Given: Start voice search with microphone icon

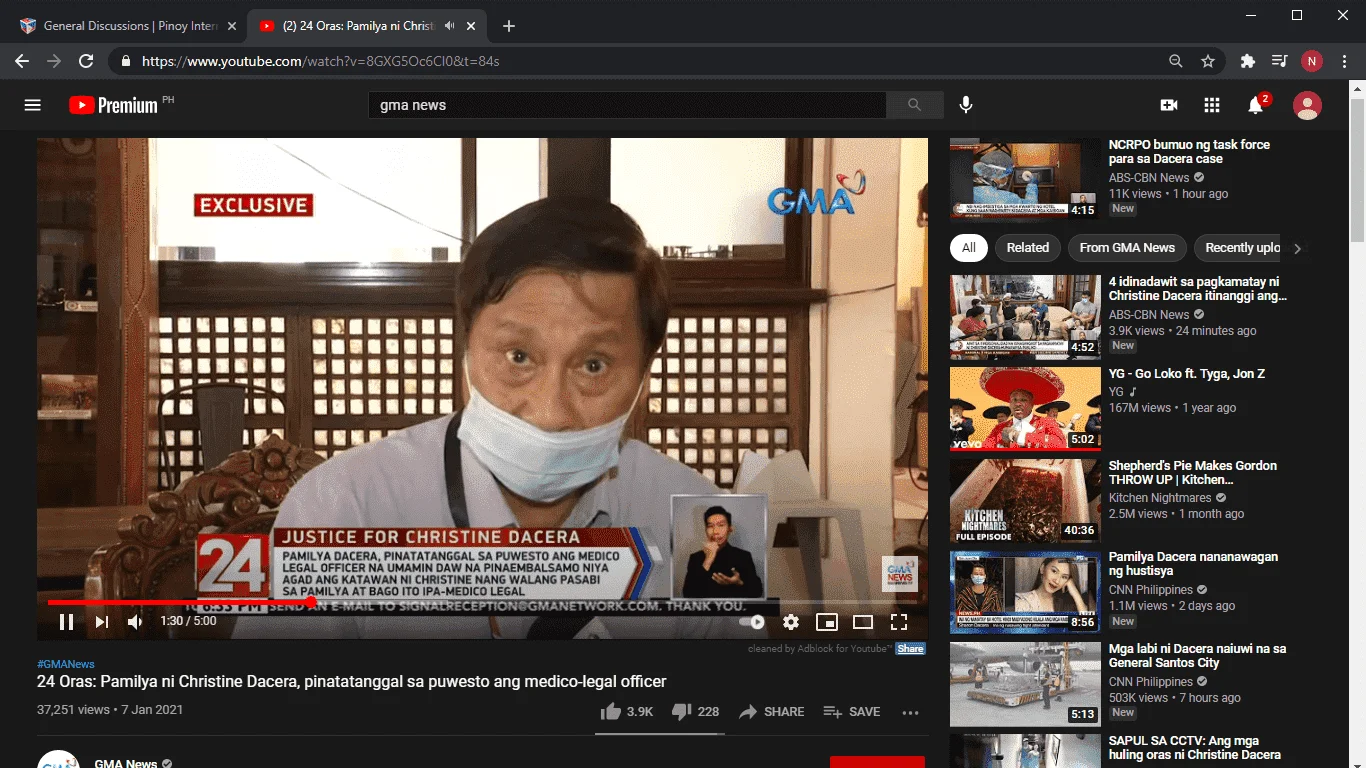Looking at the screenshot, I should click(966, 105).
